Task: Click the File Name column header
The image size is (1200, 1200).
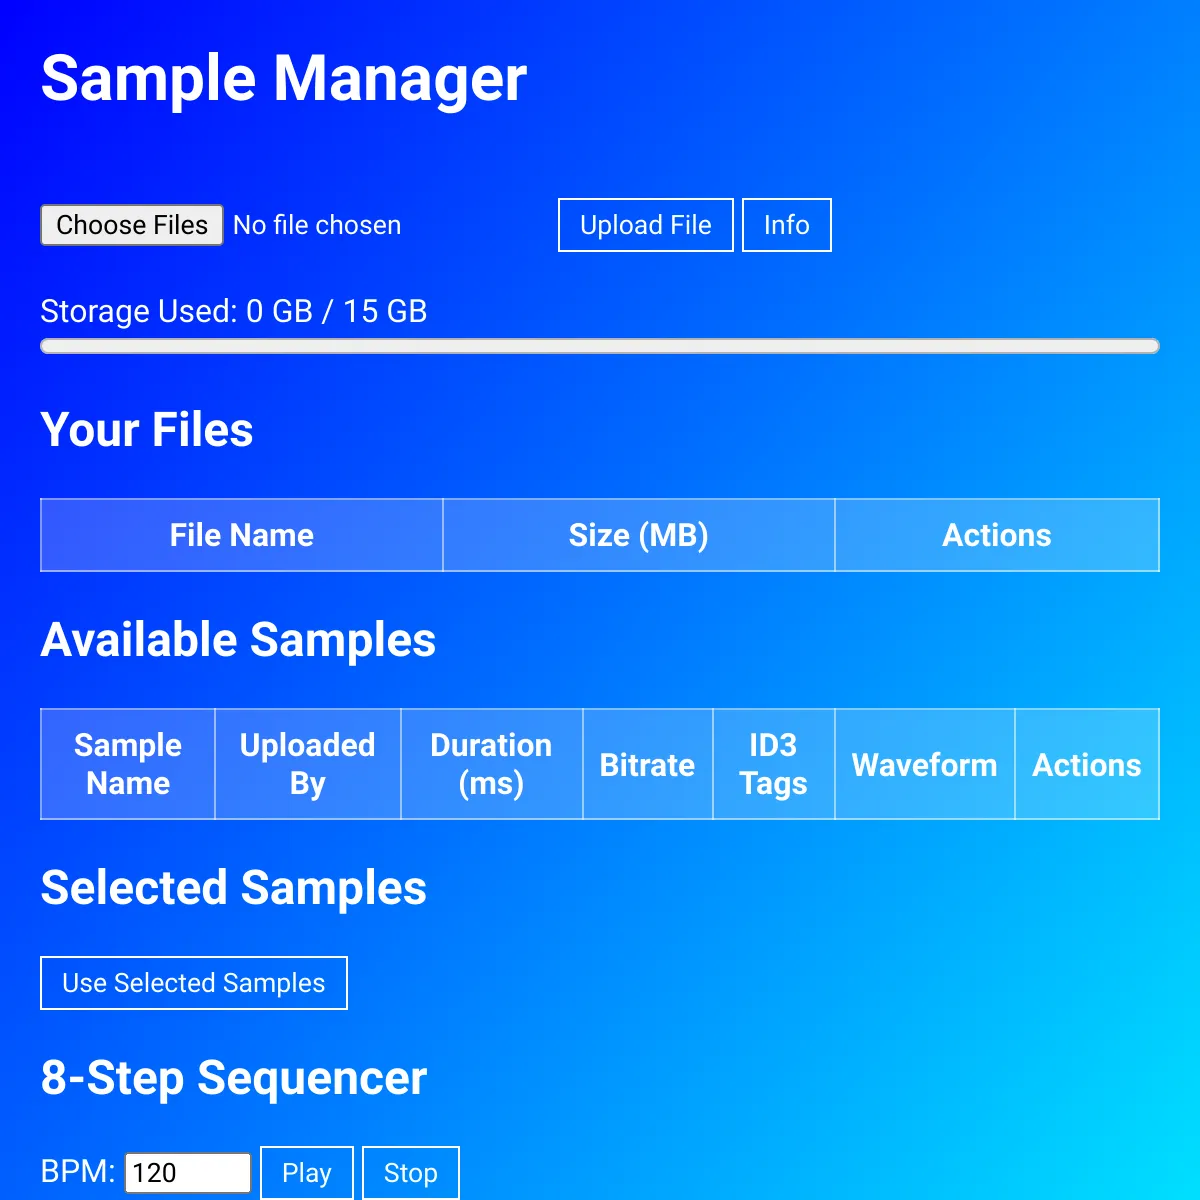Action: (x=241, y=535)
